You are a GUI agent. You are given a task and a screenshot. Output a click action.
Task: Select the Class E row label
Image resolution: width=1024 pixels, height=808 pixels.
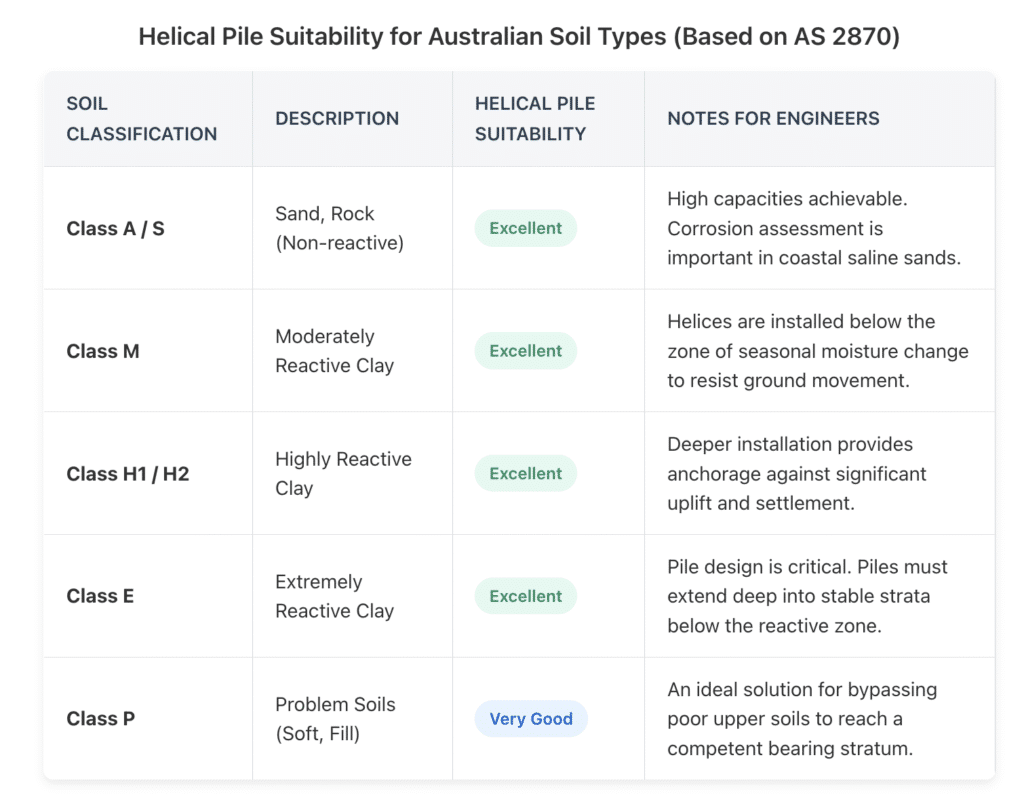point(100,596)
